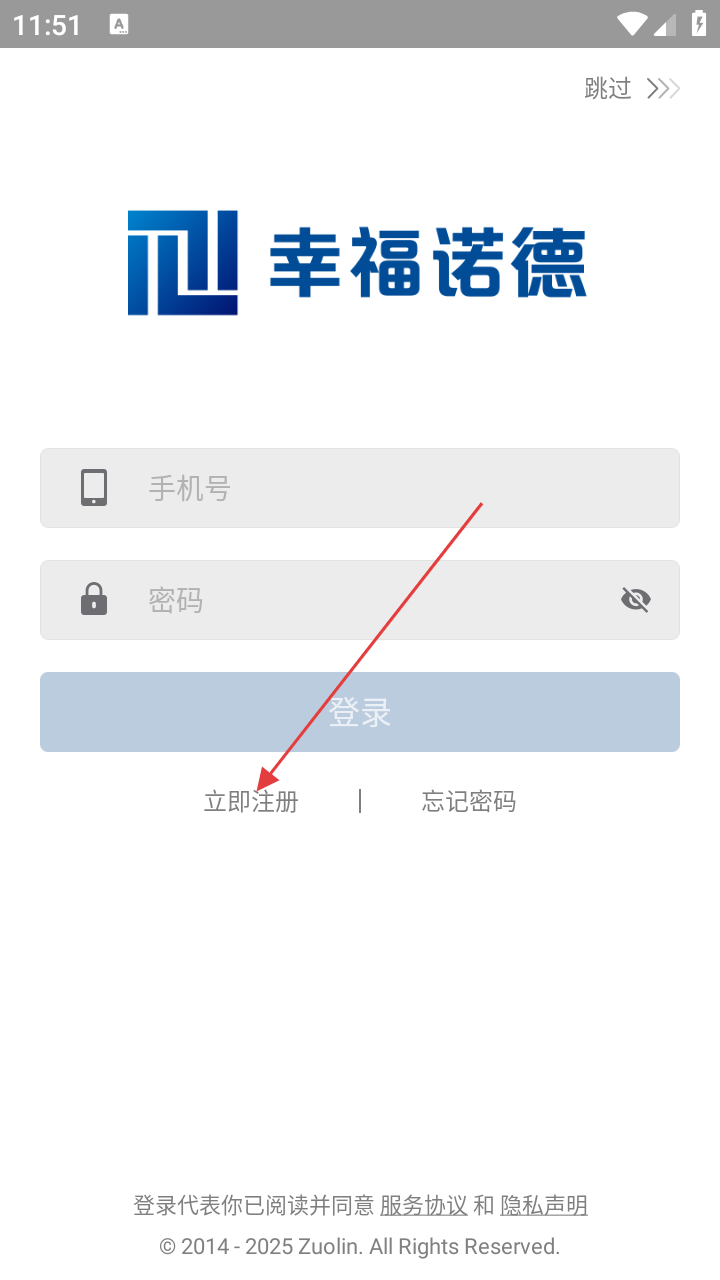Tap the Wi-Fi icon in status bar

632,24
